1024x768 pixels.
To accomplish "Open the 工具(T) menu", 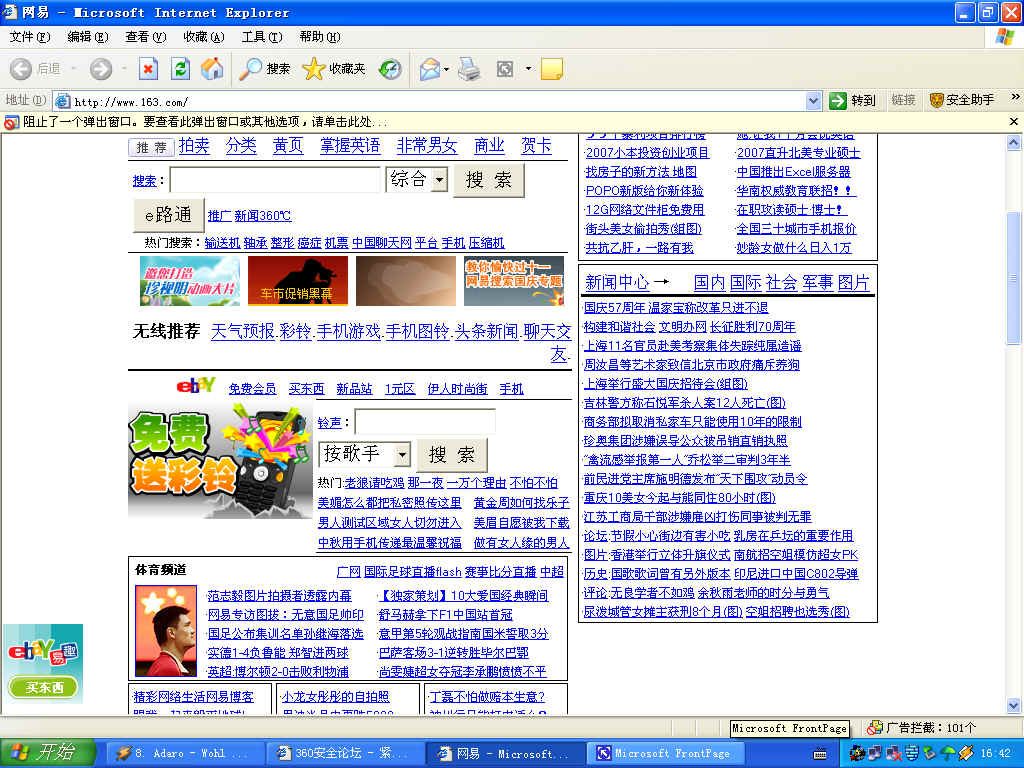I will point(262,37).
